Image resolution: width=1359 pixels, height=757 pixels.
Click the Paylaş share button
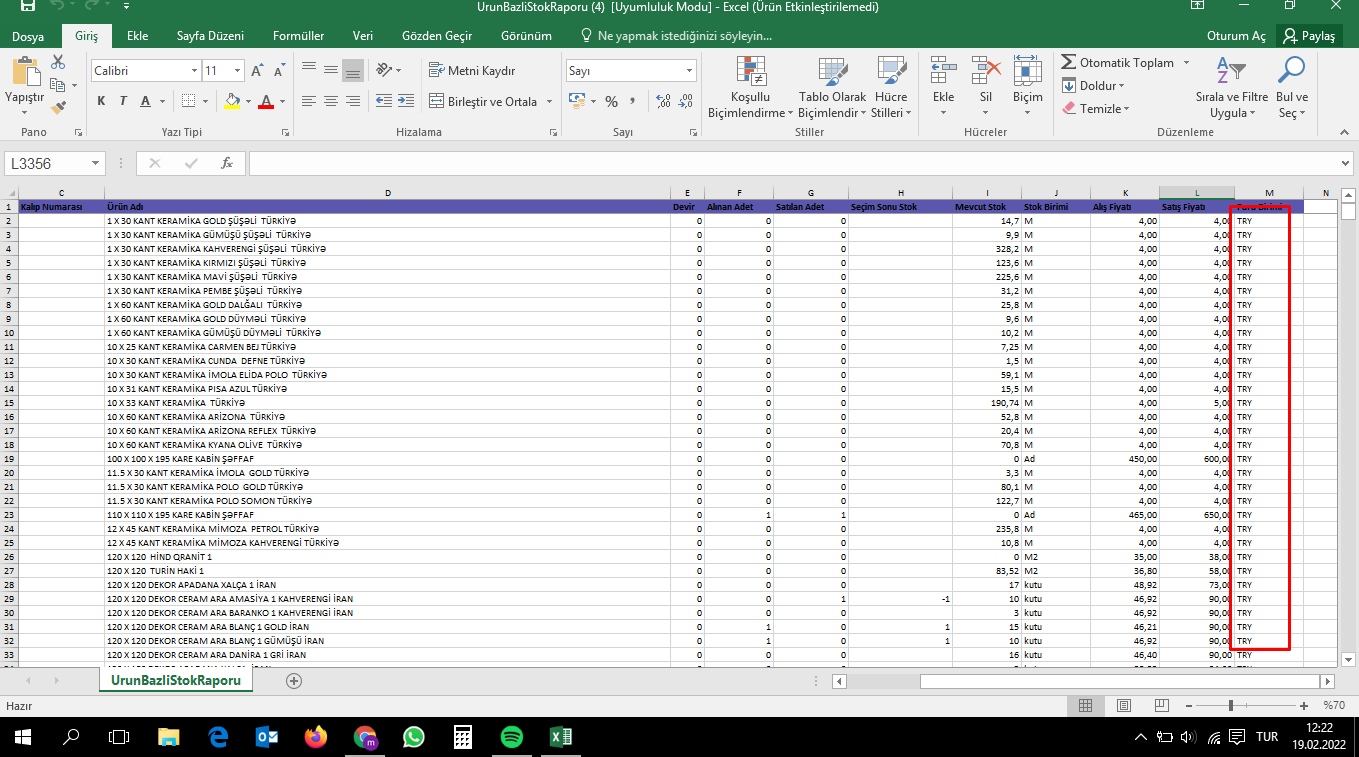1309,36
